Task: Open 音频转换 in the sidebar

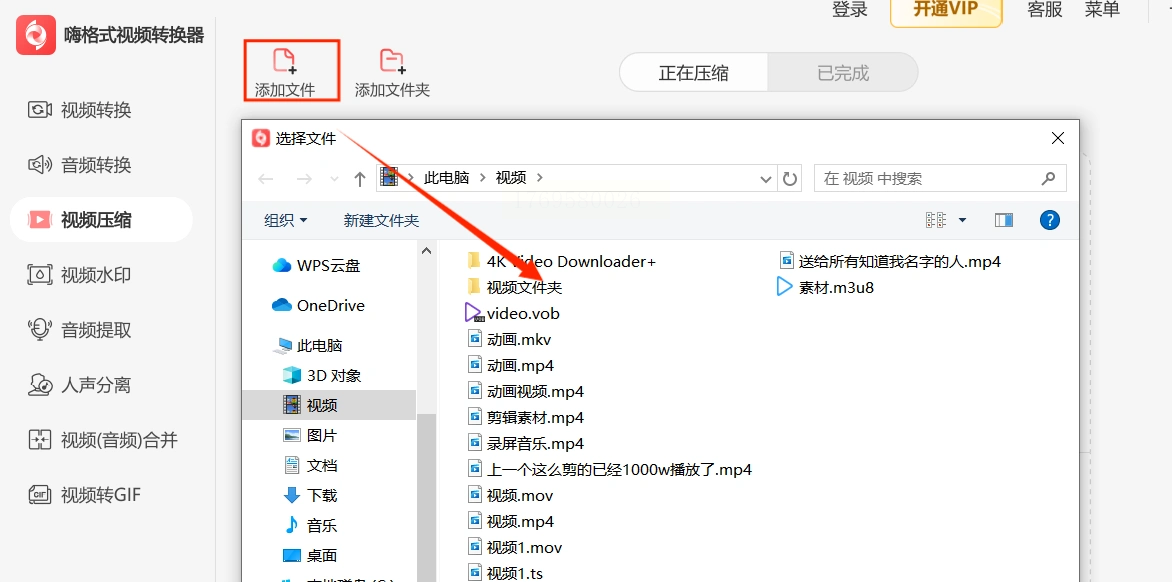Action: coord(79,164)
